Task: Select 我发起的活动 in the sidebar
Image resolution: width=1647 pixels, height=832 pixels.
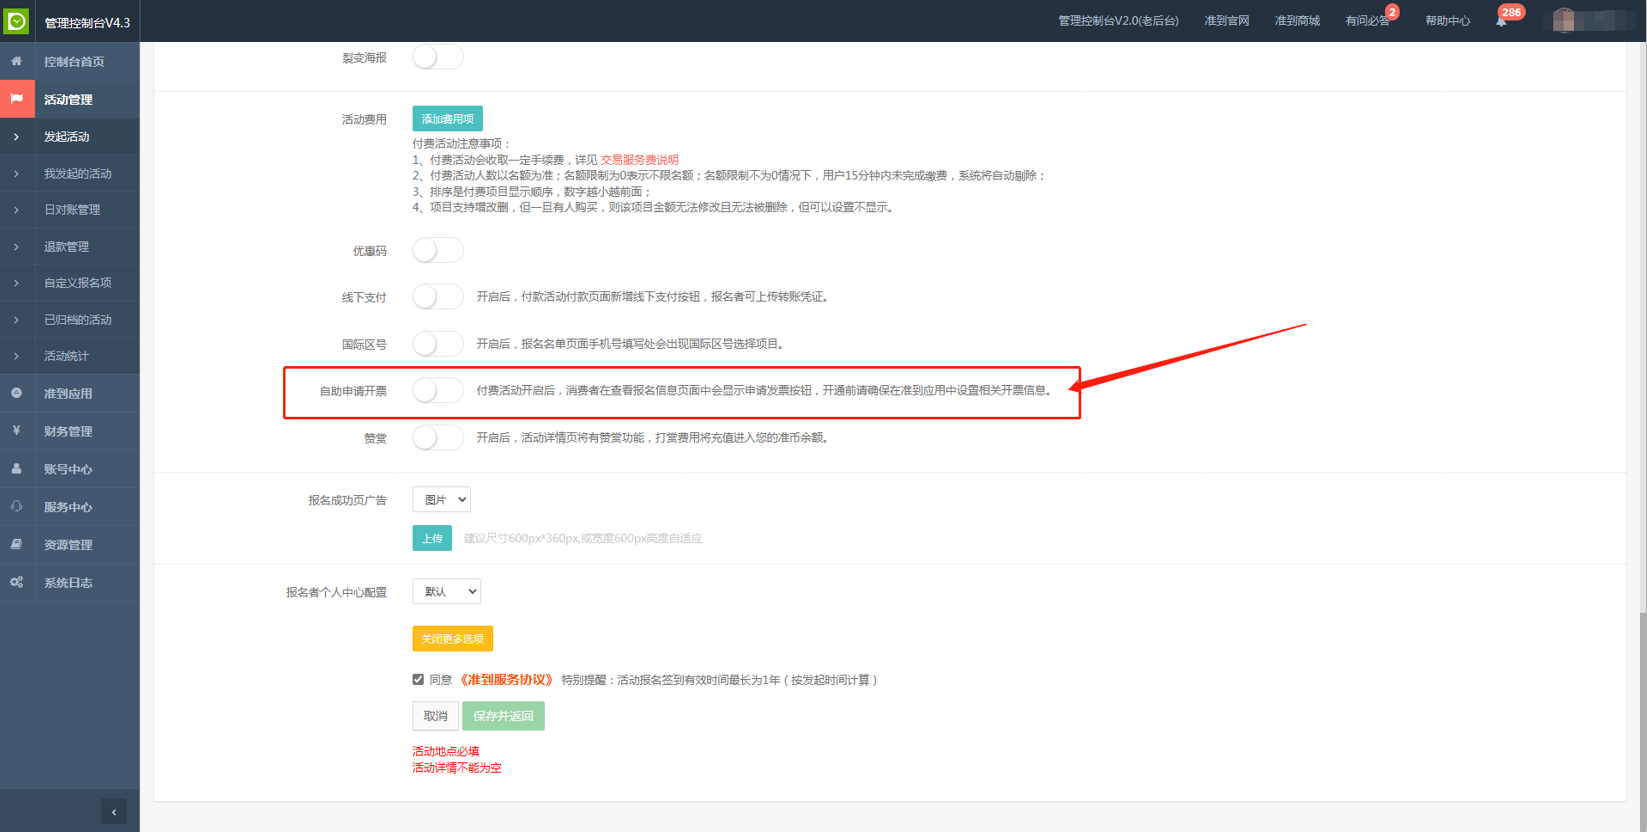Action: click(x=77, y=174)
